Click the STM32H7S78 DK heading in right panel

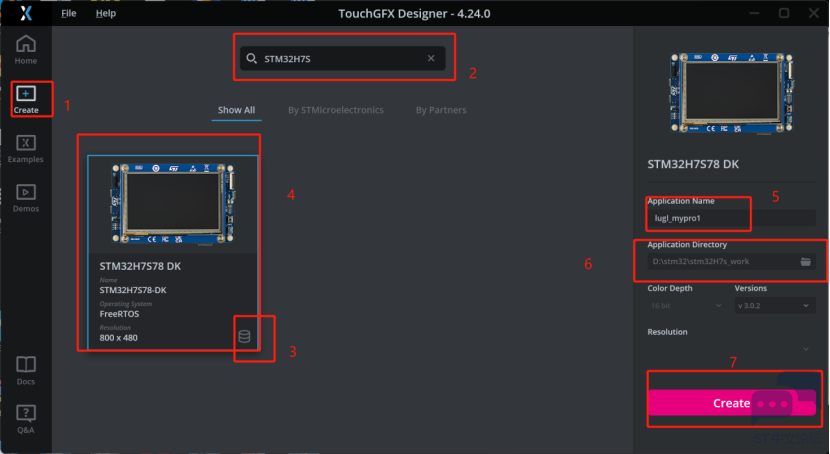click(x=693, y=164)
